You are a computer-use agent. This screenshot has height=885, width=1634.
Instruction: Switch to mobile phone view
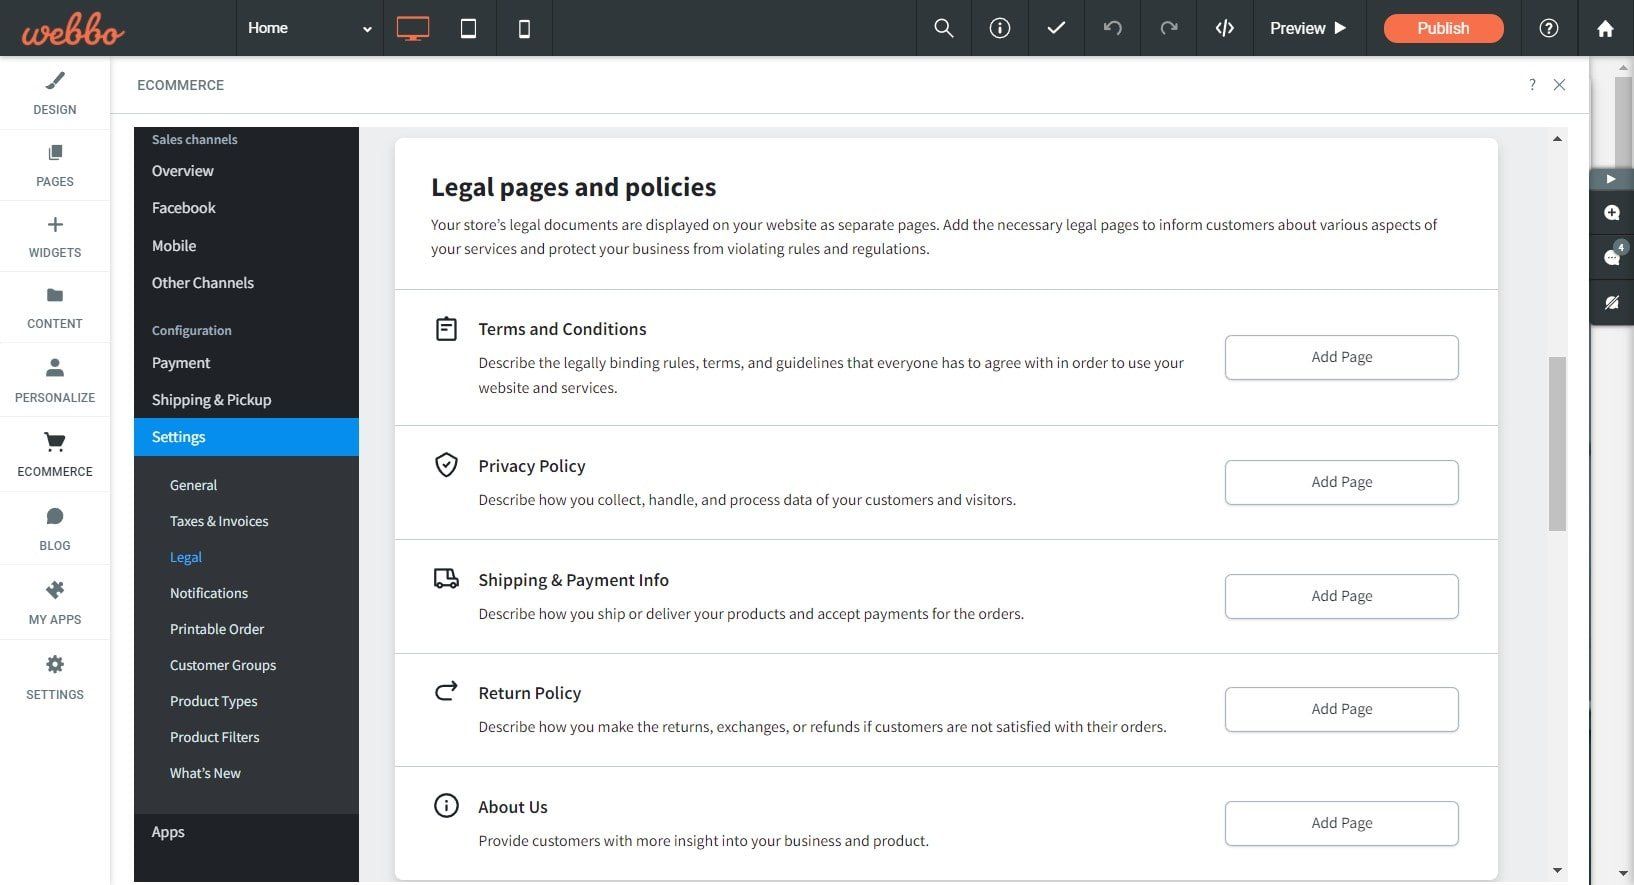[x=524, y=28]
